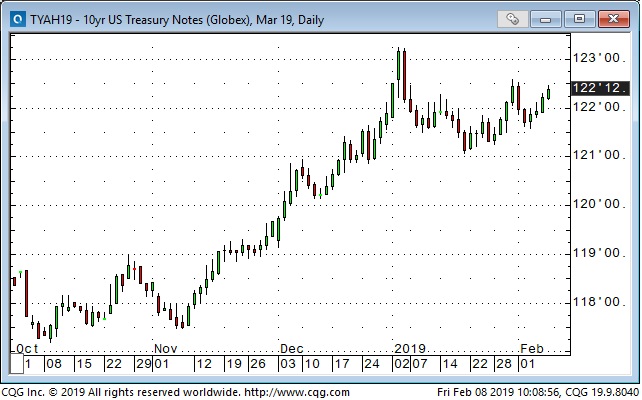Viewport: 642px width, 400px height.
Task: Click the chain link icon button
Action: pyautogui.click(x=512, y=19)
